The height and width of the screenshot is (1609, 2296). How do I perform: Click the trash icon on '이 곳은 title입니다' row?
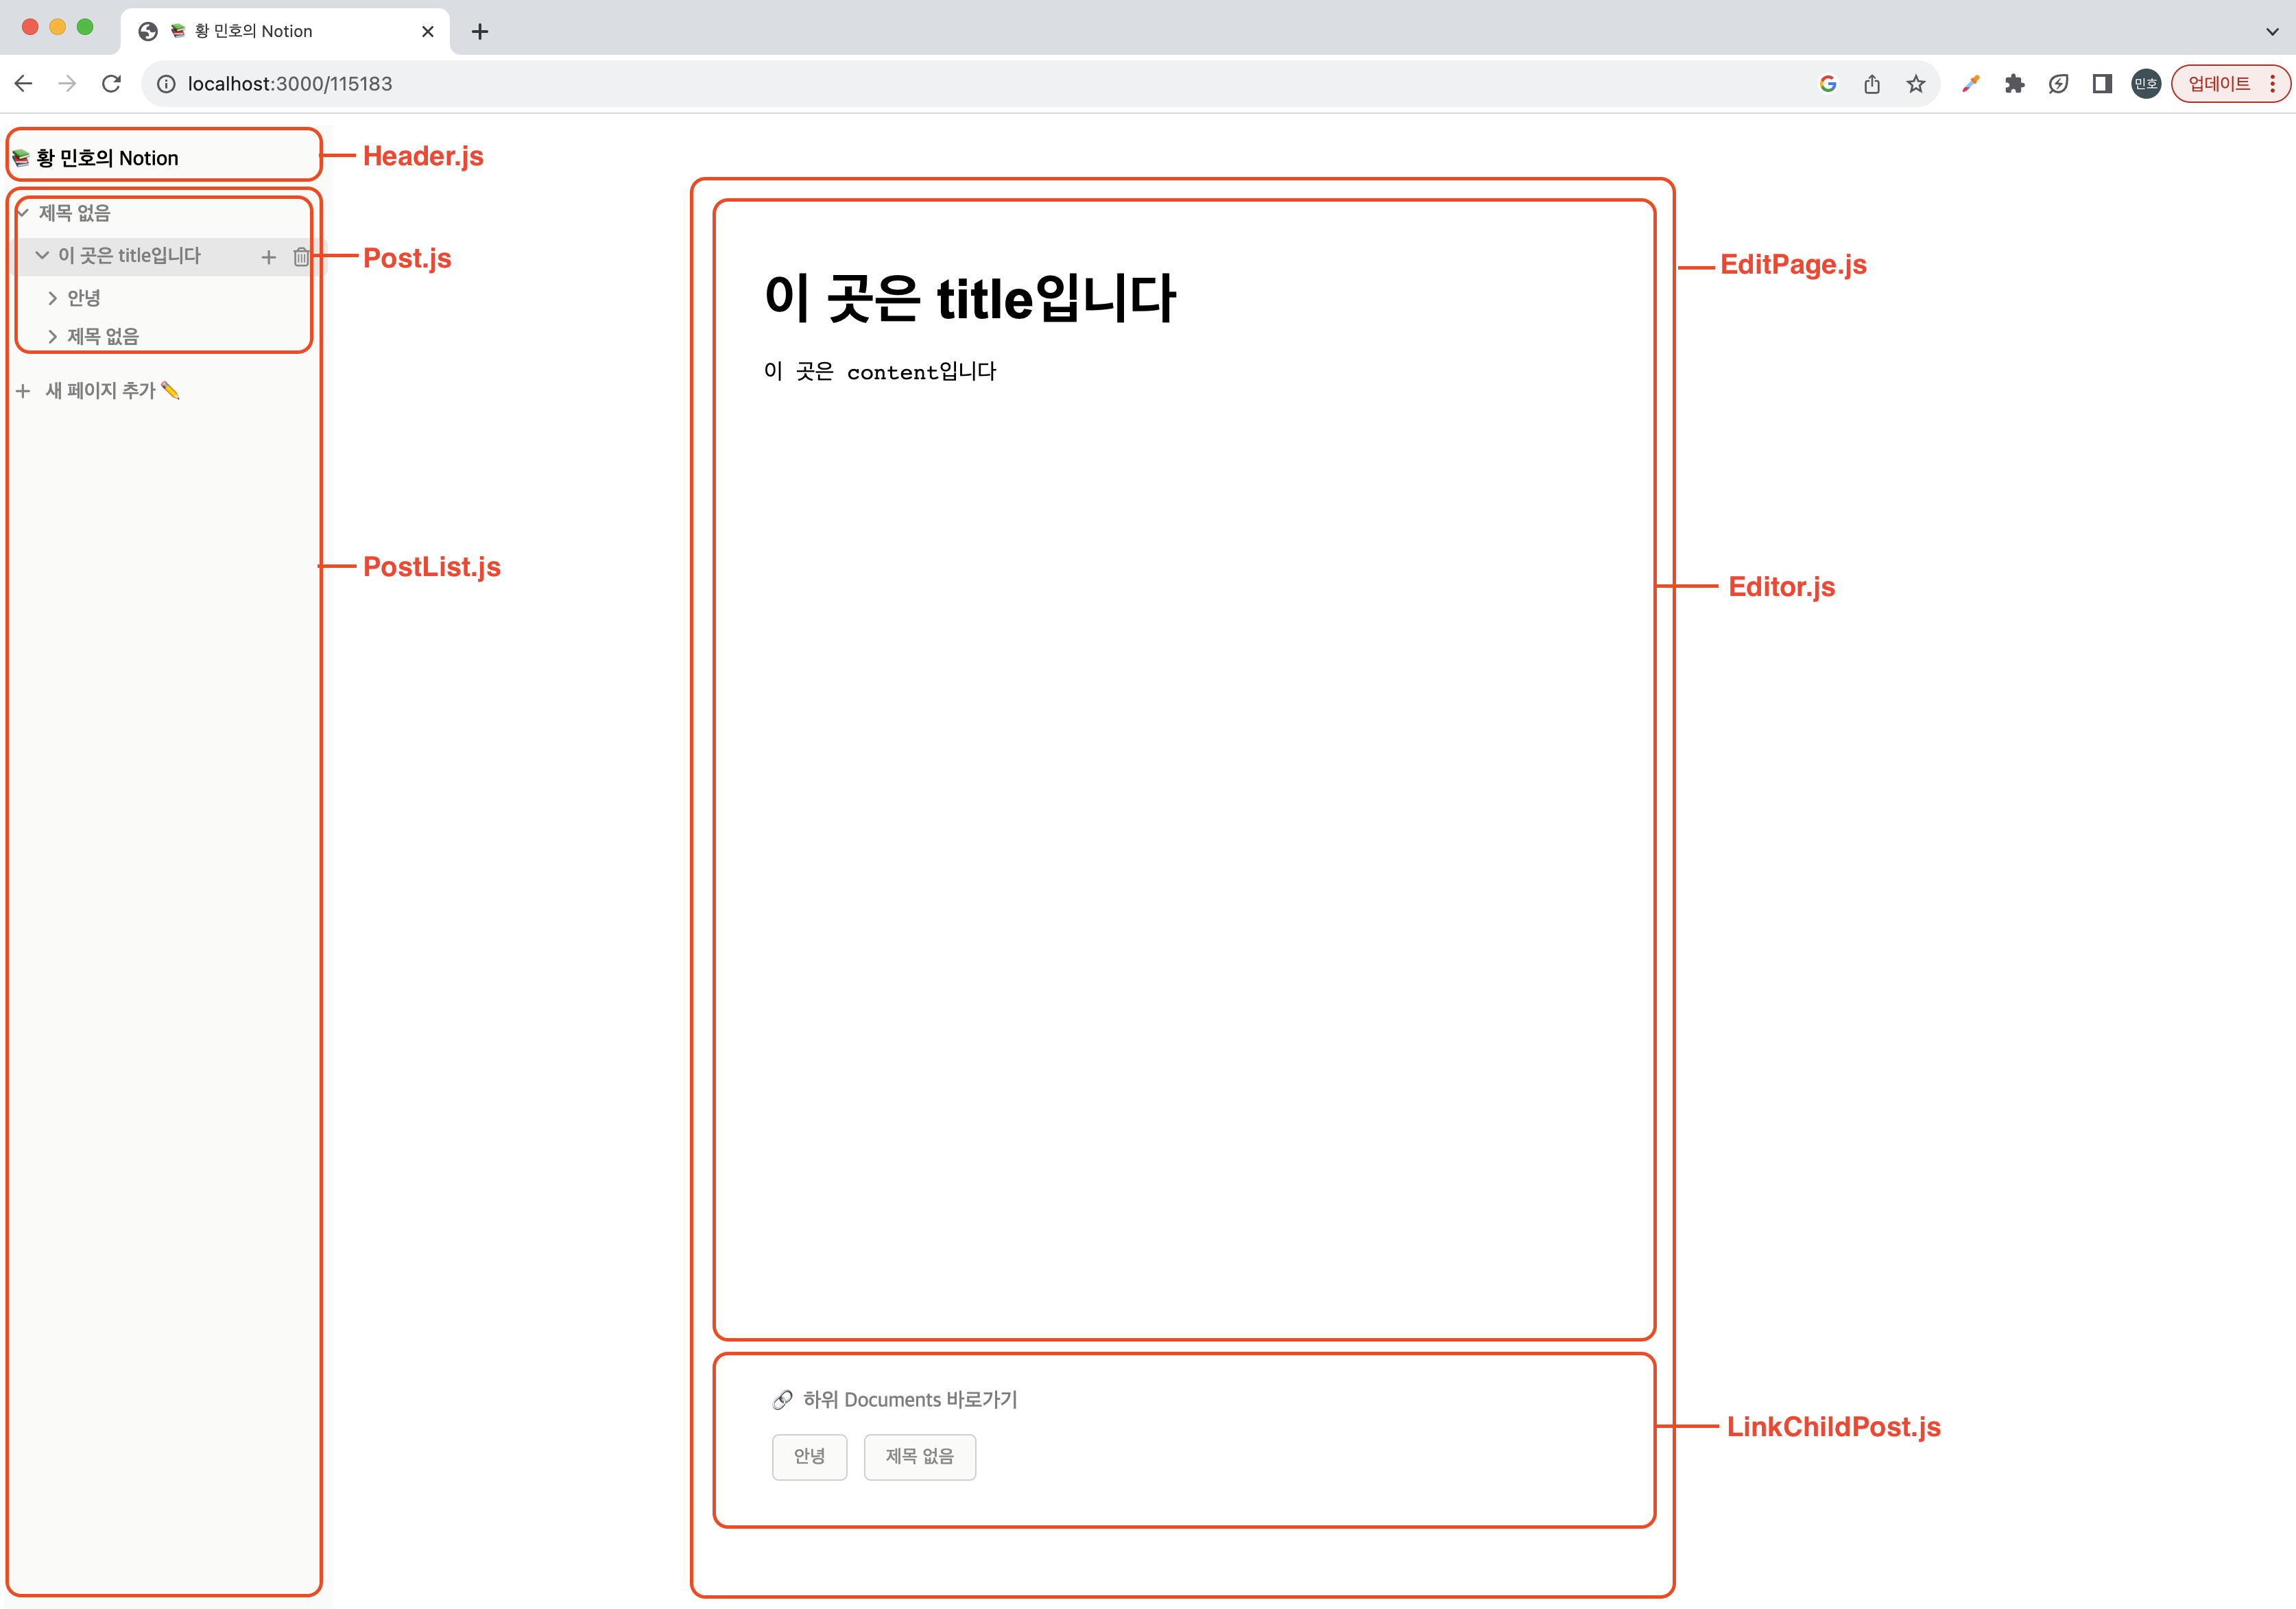pos(301,257)
